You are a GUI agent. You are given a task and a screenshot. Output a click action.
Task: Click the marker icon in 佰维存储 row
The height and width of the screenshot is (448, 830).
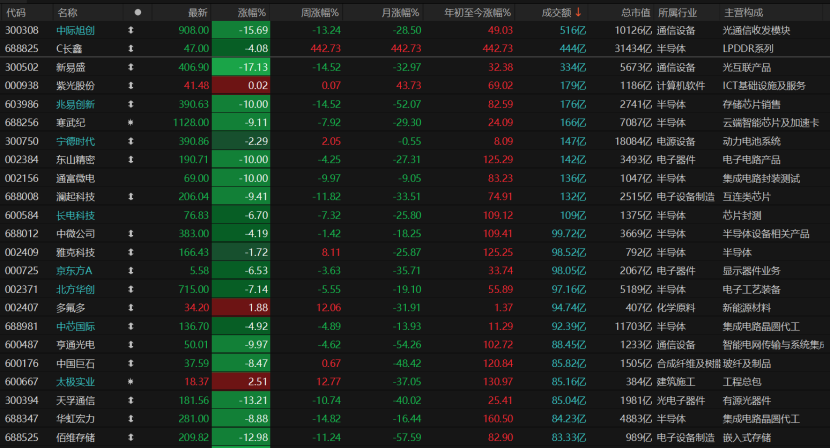click(x=131, y=438)
